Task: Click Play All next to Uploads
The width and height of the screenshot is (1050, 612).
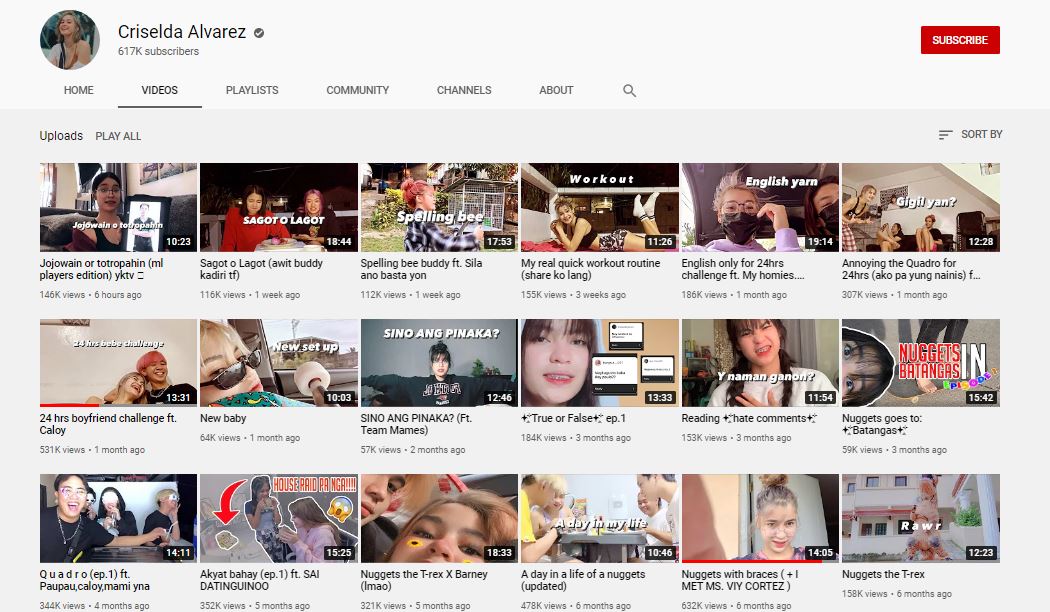Action: pos(118,136)
